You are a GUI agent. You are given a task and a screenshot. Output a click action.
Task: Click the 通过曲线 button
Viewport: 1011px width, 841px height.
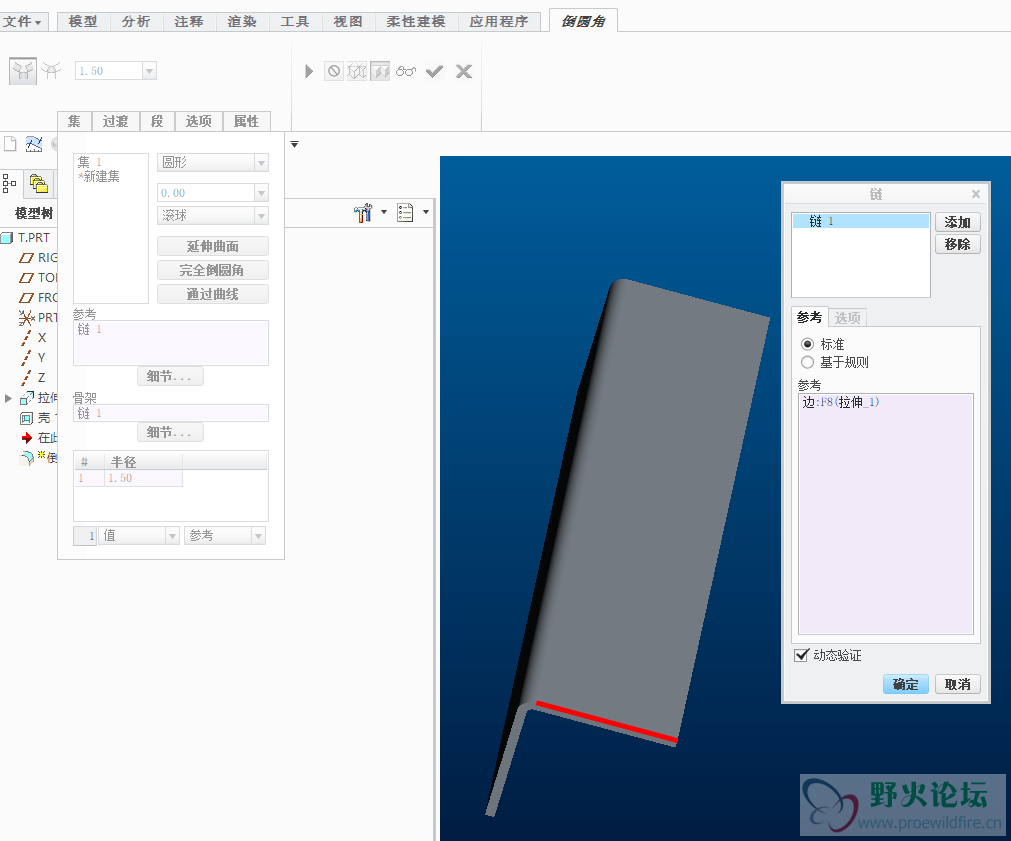(x=213, y=294)
